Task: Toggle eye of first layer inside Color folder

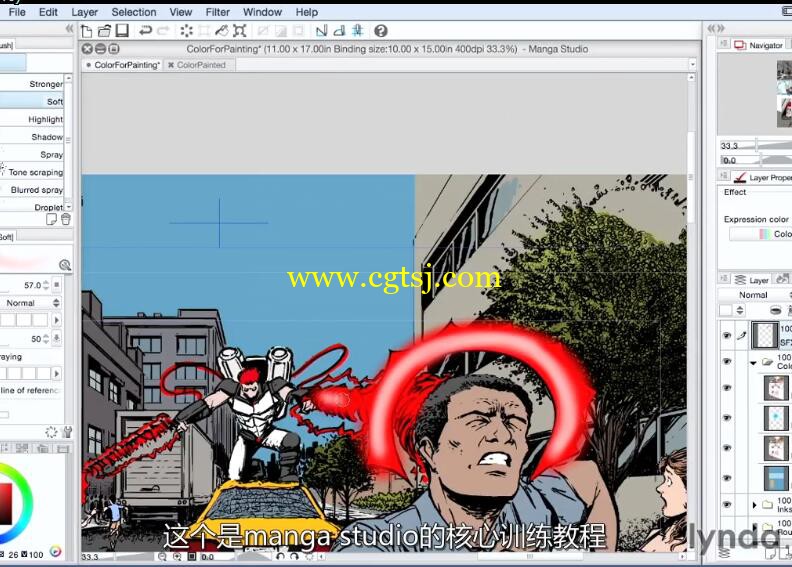Action: tap(727, 388)
